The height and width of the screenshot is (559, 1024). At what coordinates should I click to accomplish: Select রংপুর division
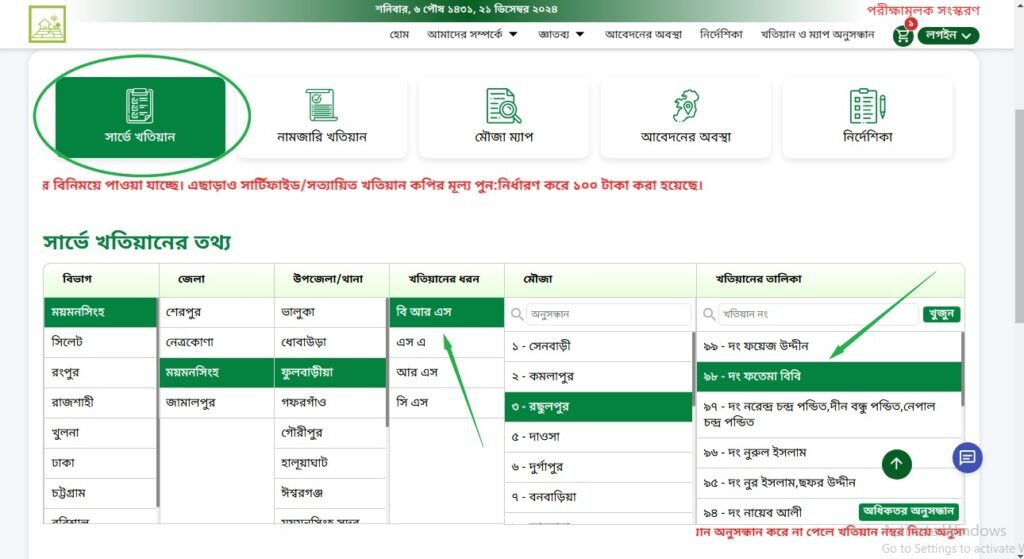tap(100, 372)
